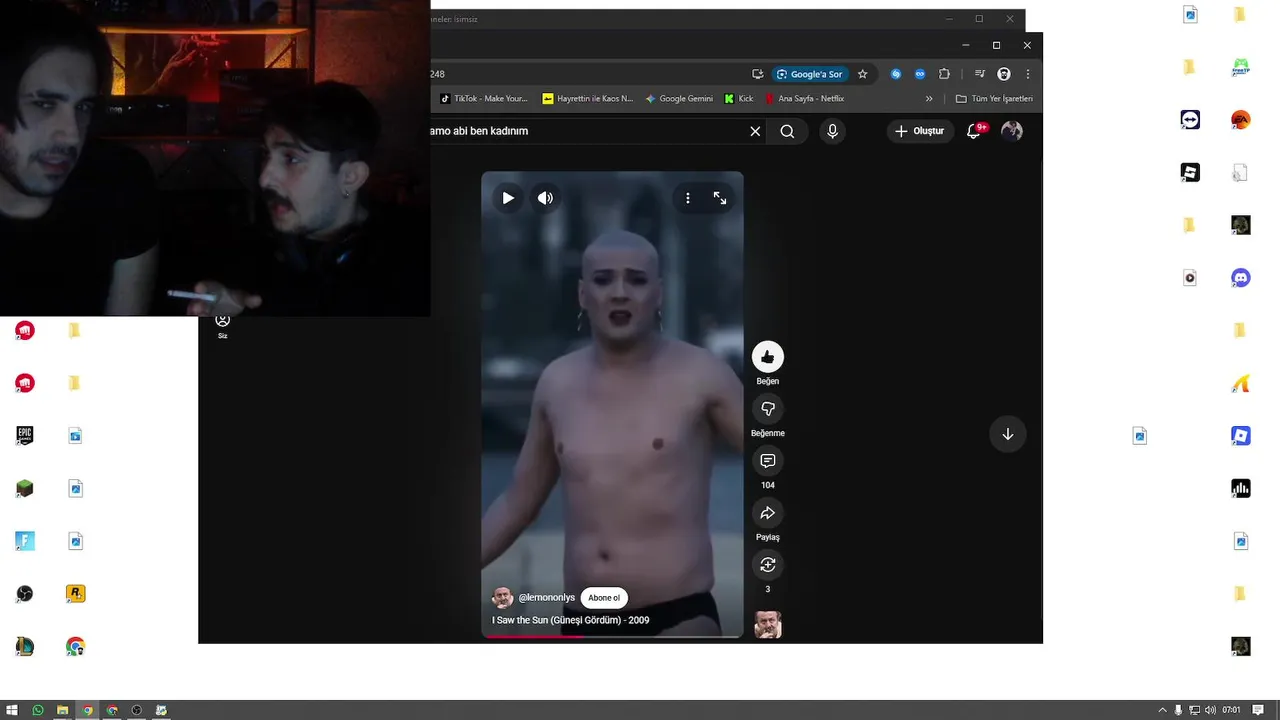Image resolution: width=1280 pixels, height=720 pixels.
Task: Open File Explorer from the taskbar
Action: pos(62,710)
